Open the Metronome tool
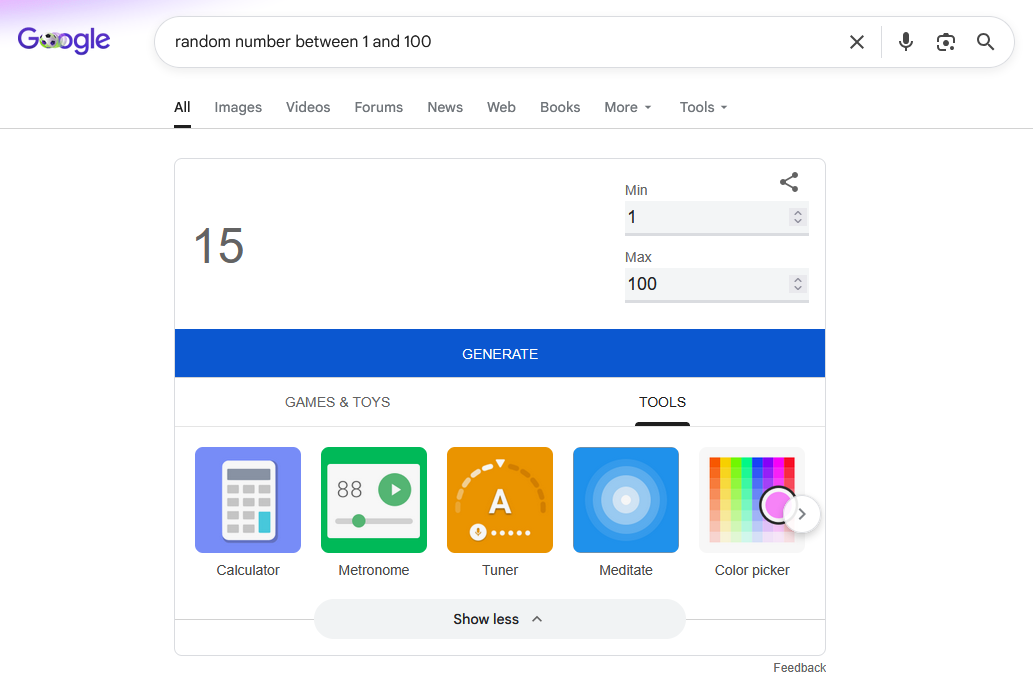This screenshot has height=686, width=1033. click(x=374, y=500)
